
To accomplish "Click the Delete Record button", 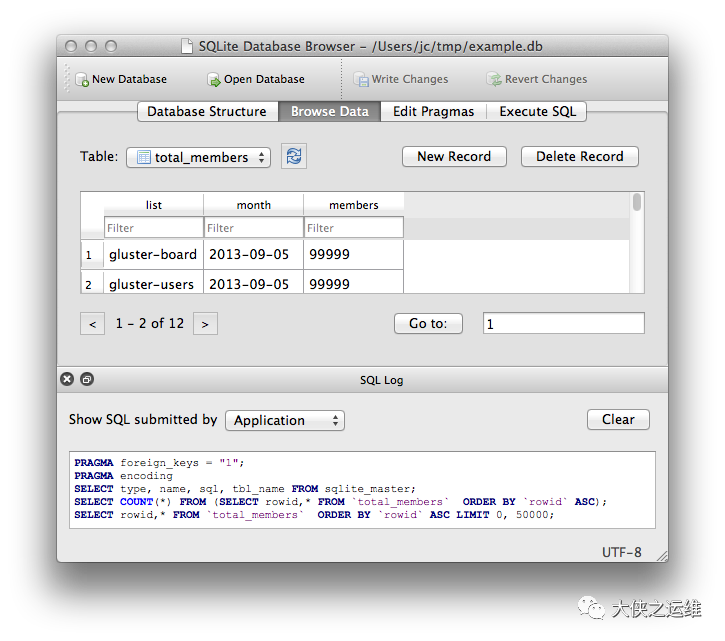I will point(580,156).
